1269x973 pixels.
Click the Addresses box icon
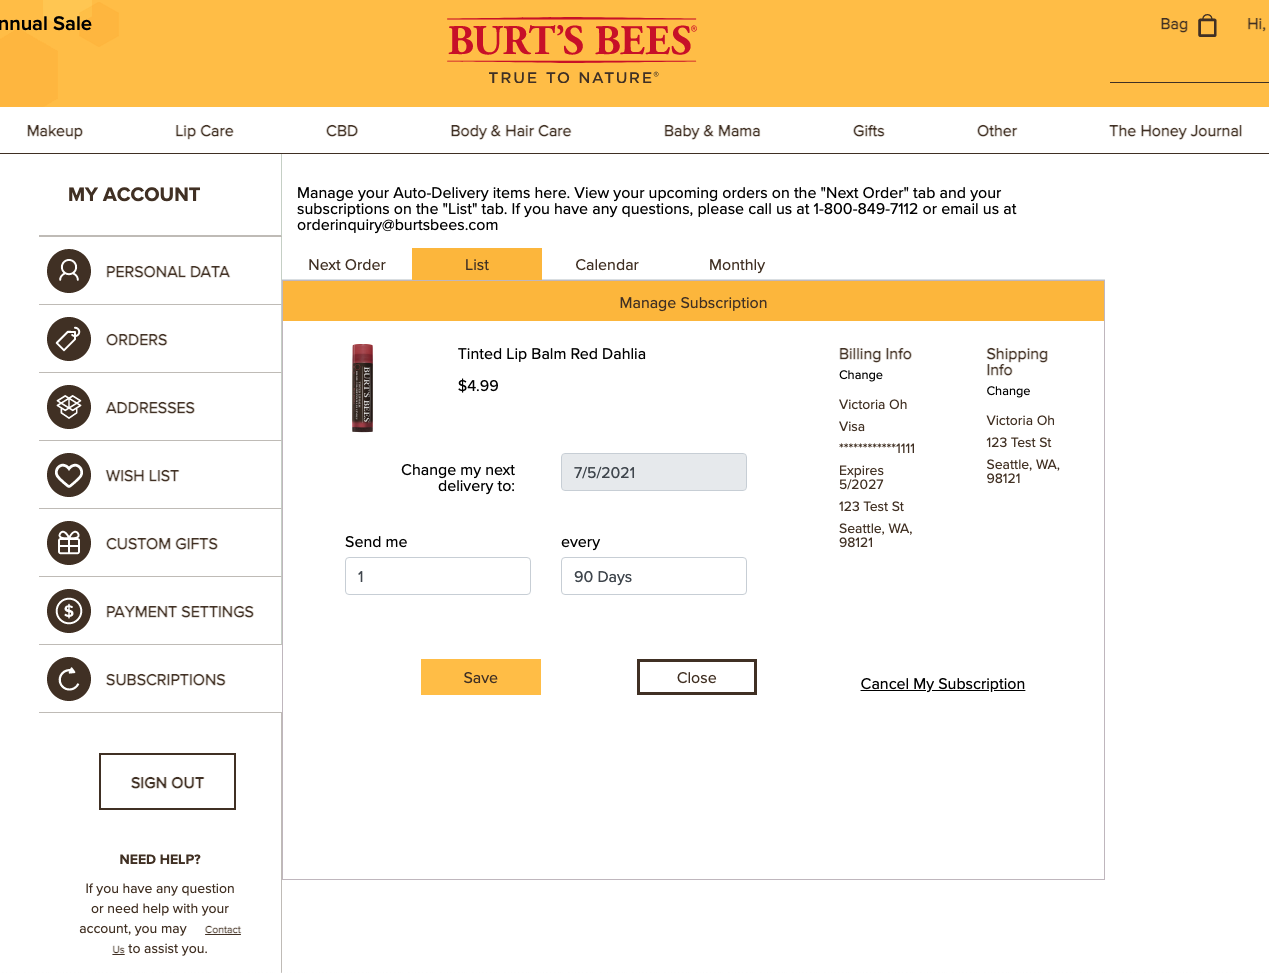[x=69, y=407]
